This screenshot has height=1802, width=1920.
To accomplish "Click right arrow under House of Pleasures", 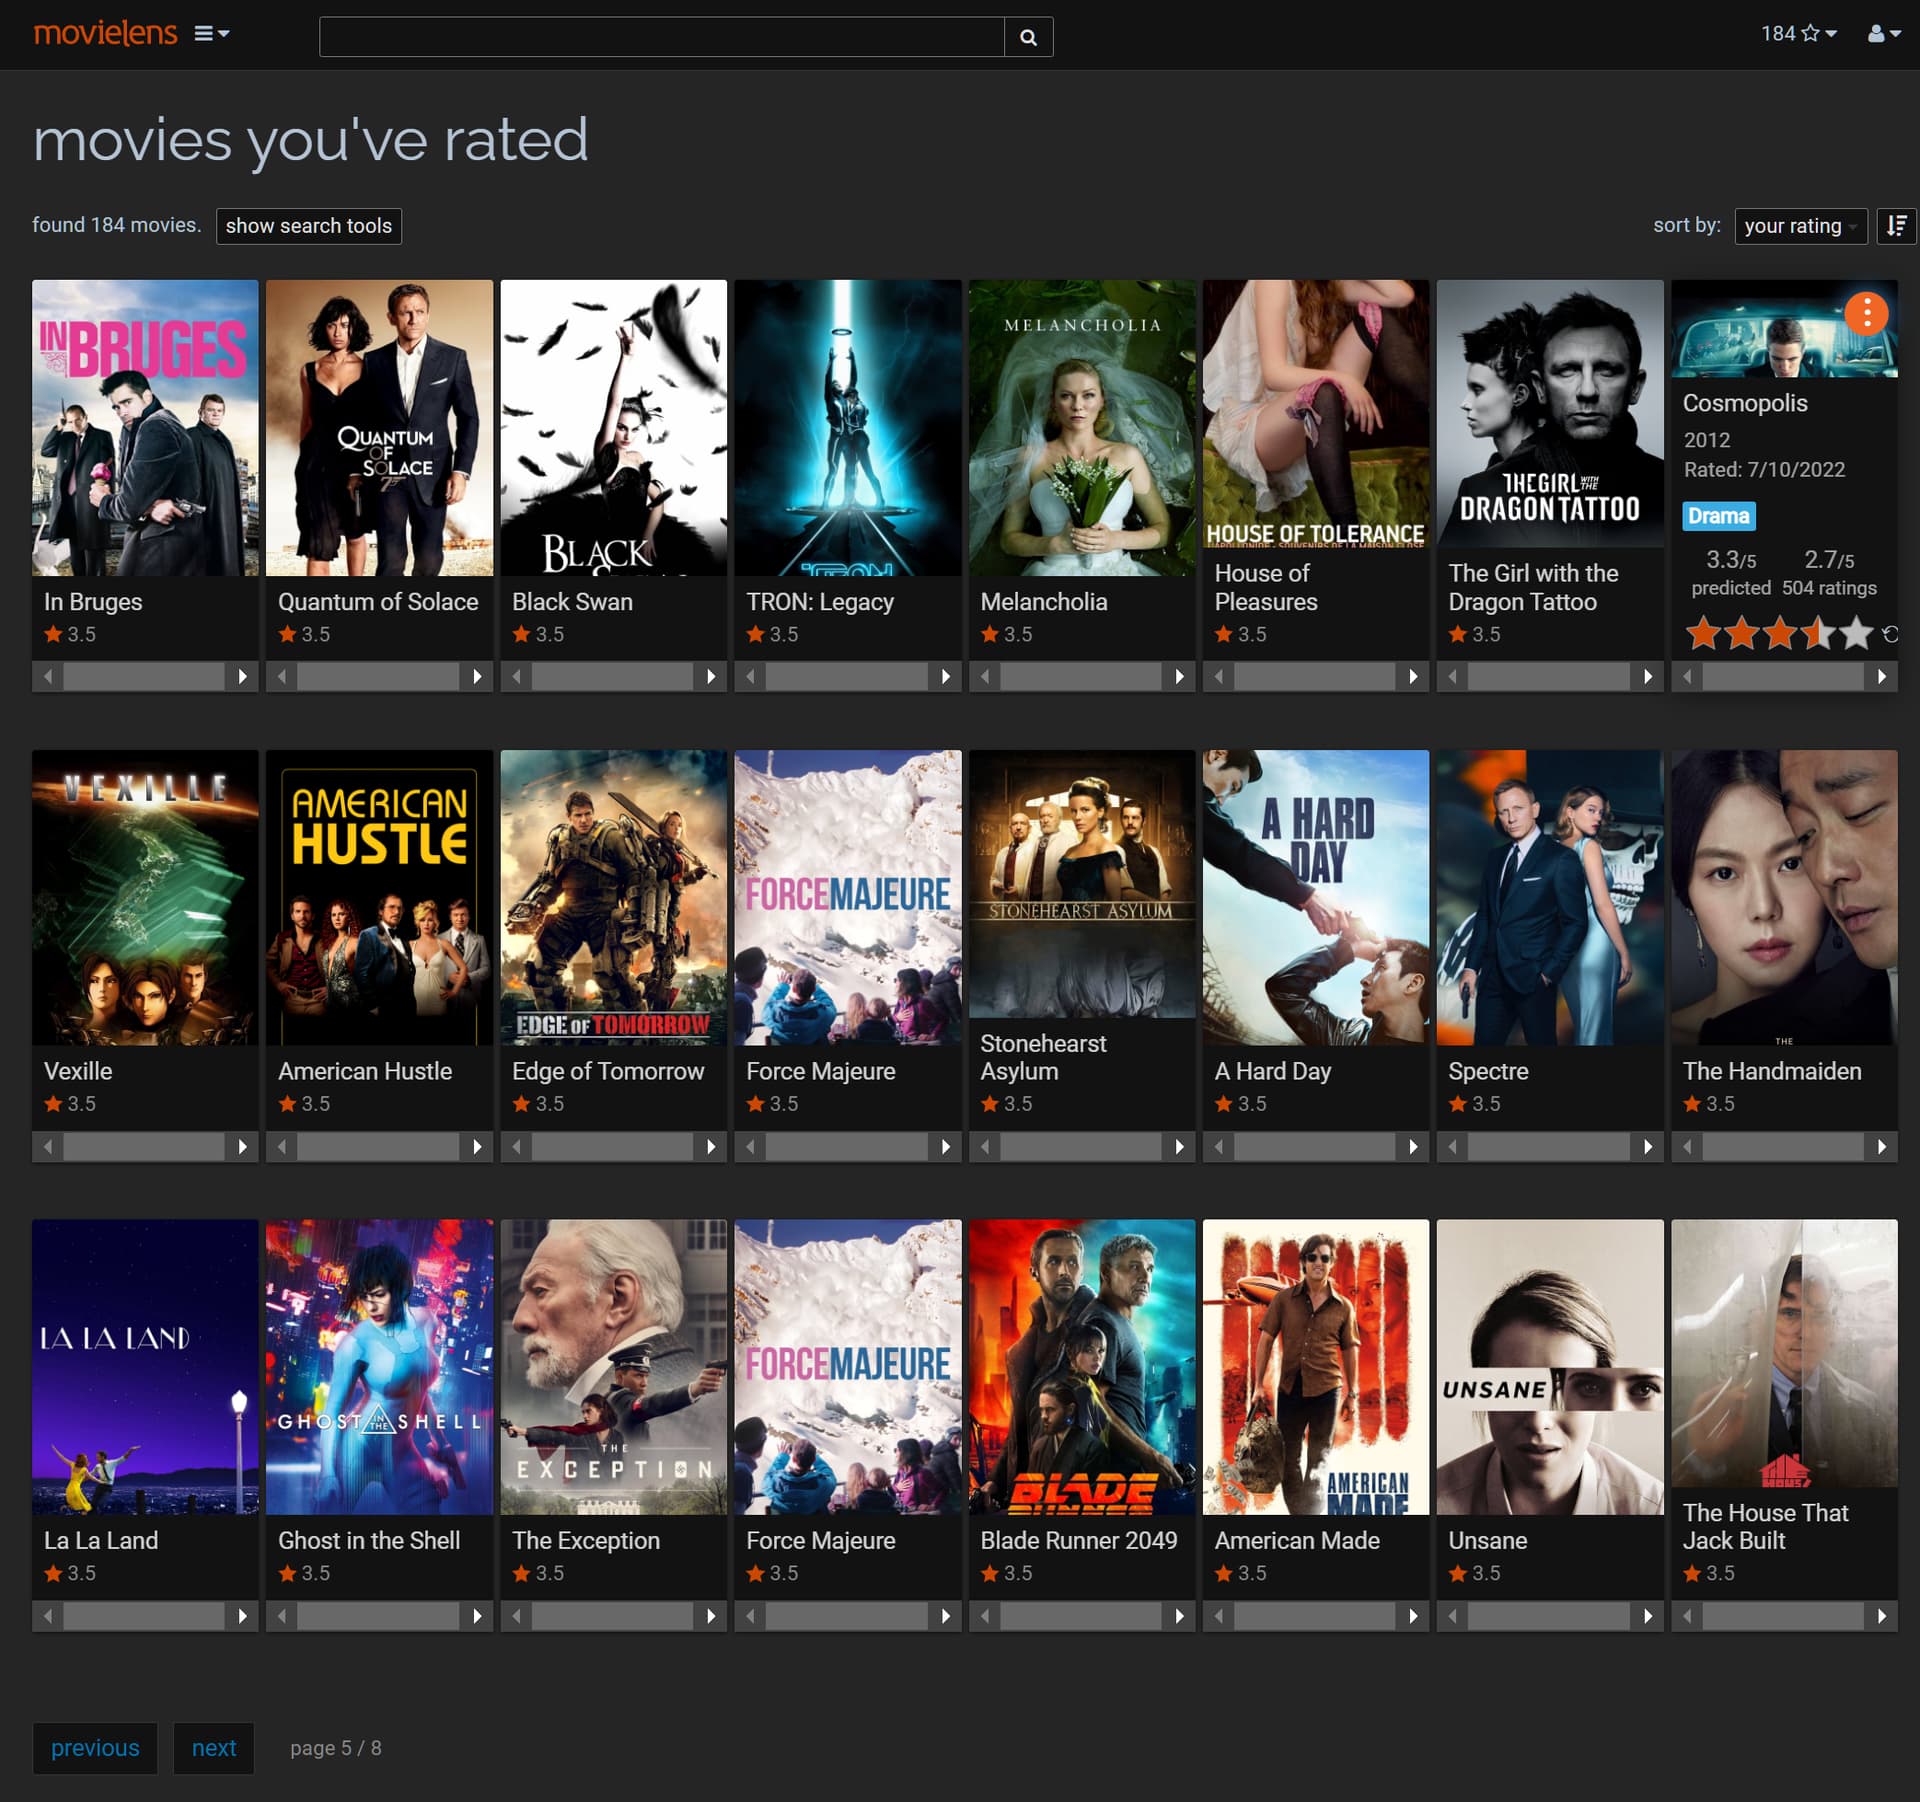I will 1413,677.
